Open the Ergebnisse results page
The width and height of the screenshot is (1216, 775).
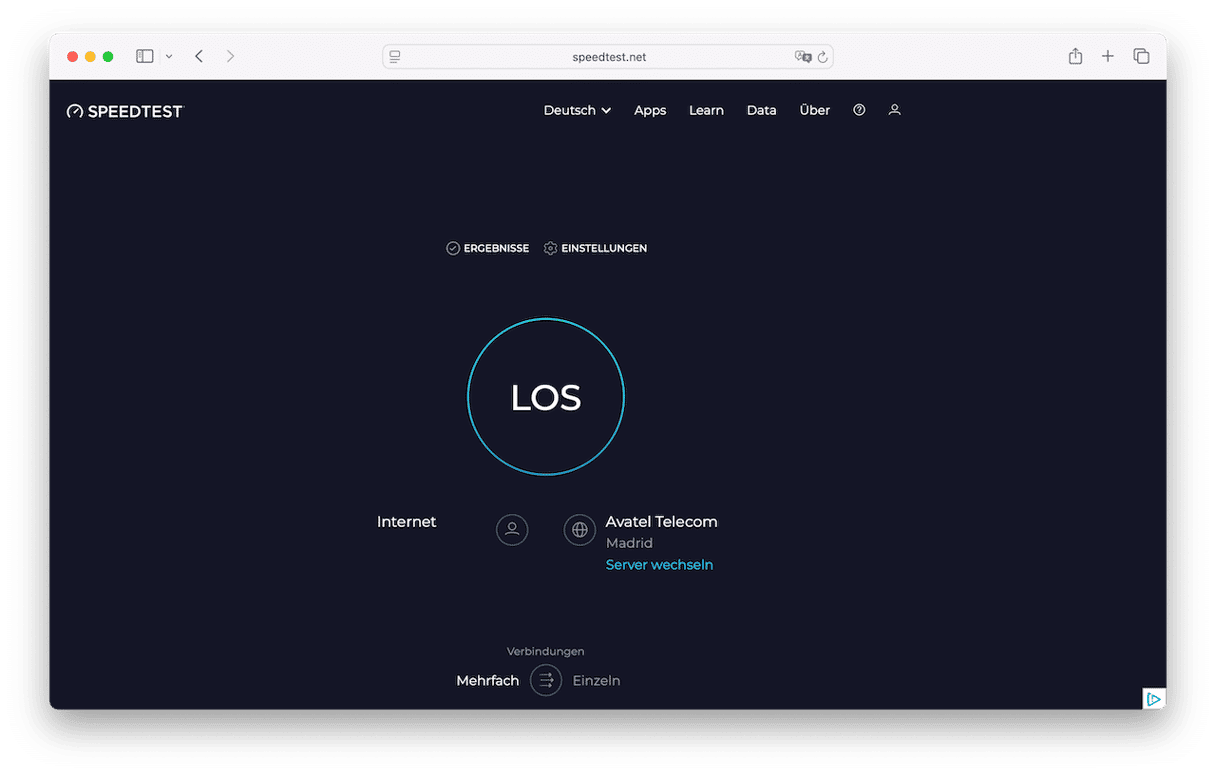click(487, 248)
